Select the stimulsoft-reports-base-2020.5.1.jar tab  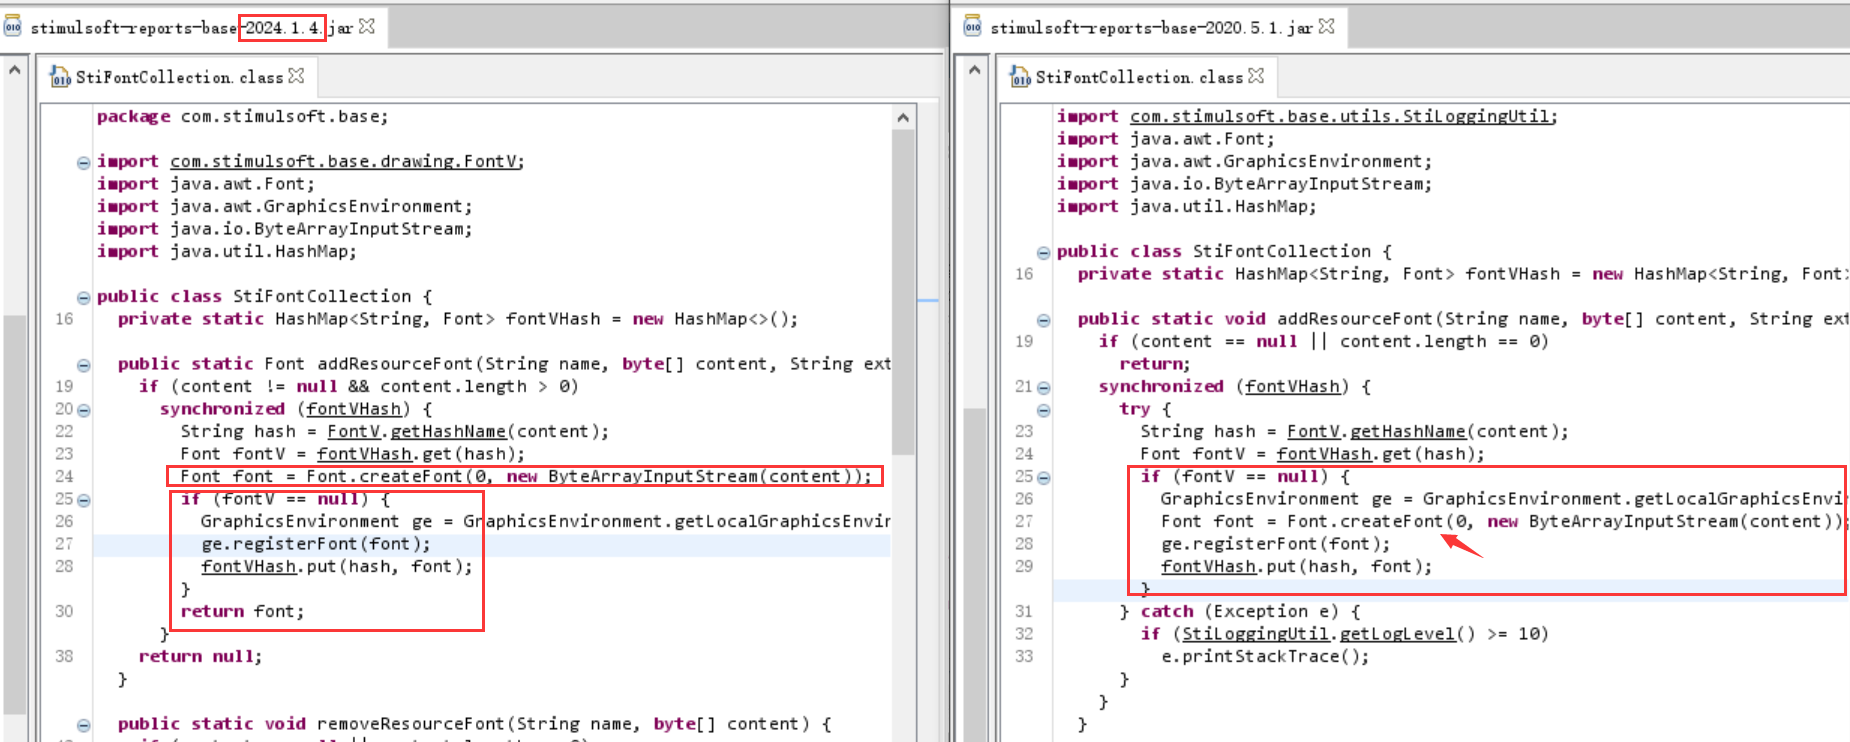[x=1151, y=27]
